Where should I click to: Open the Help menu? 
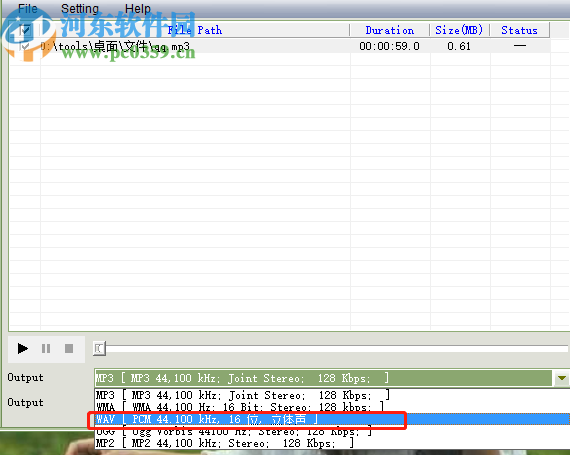point(137,8)
